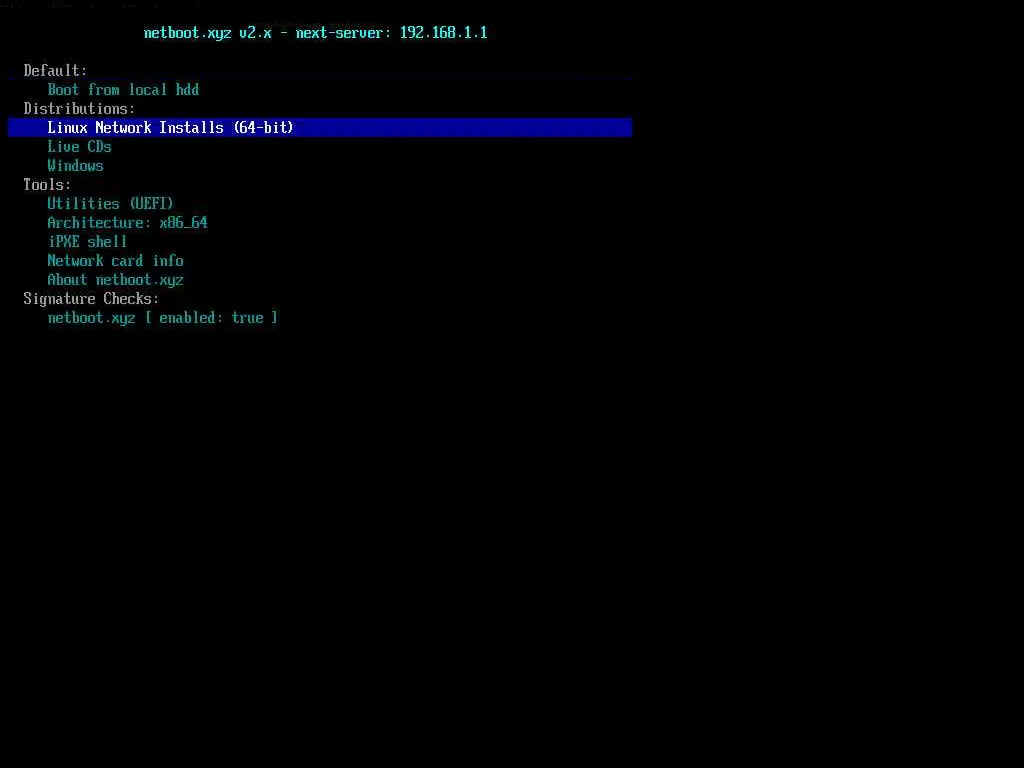The image size is (1024, 768).
Task: Select Boot from local hdd entry
Action: point(123,89)
